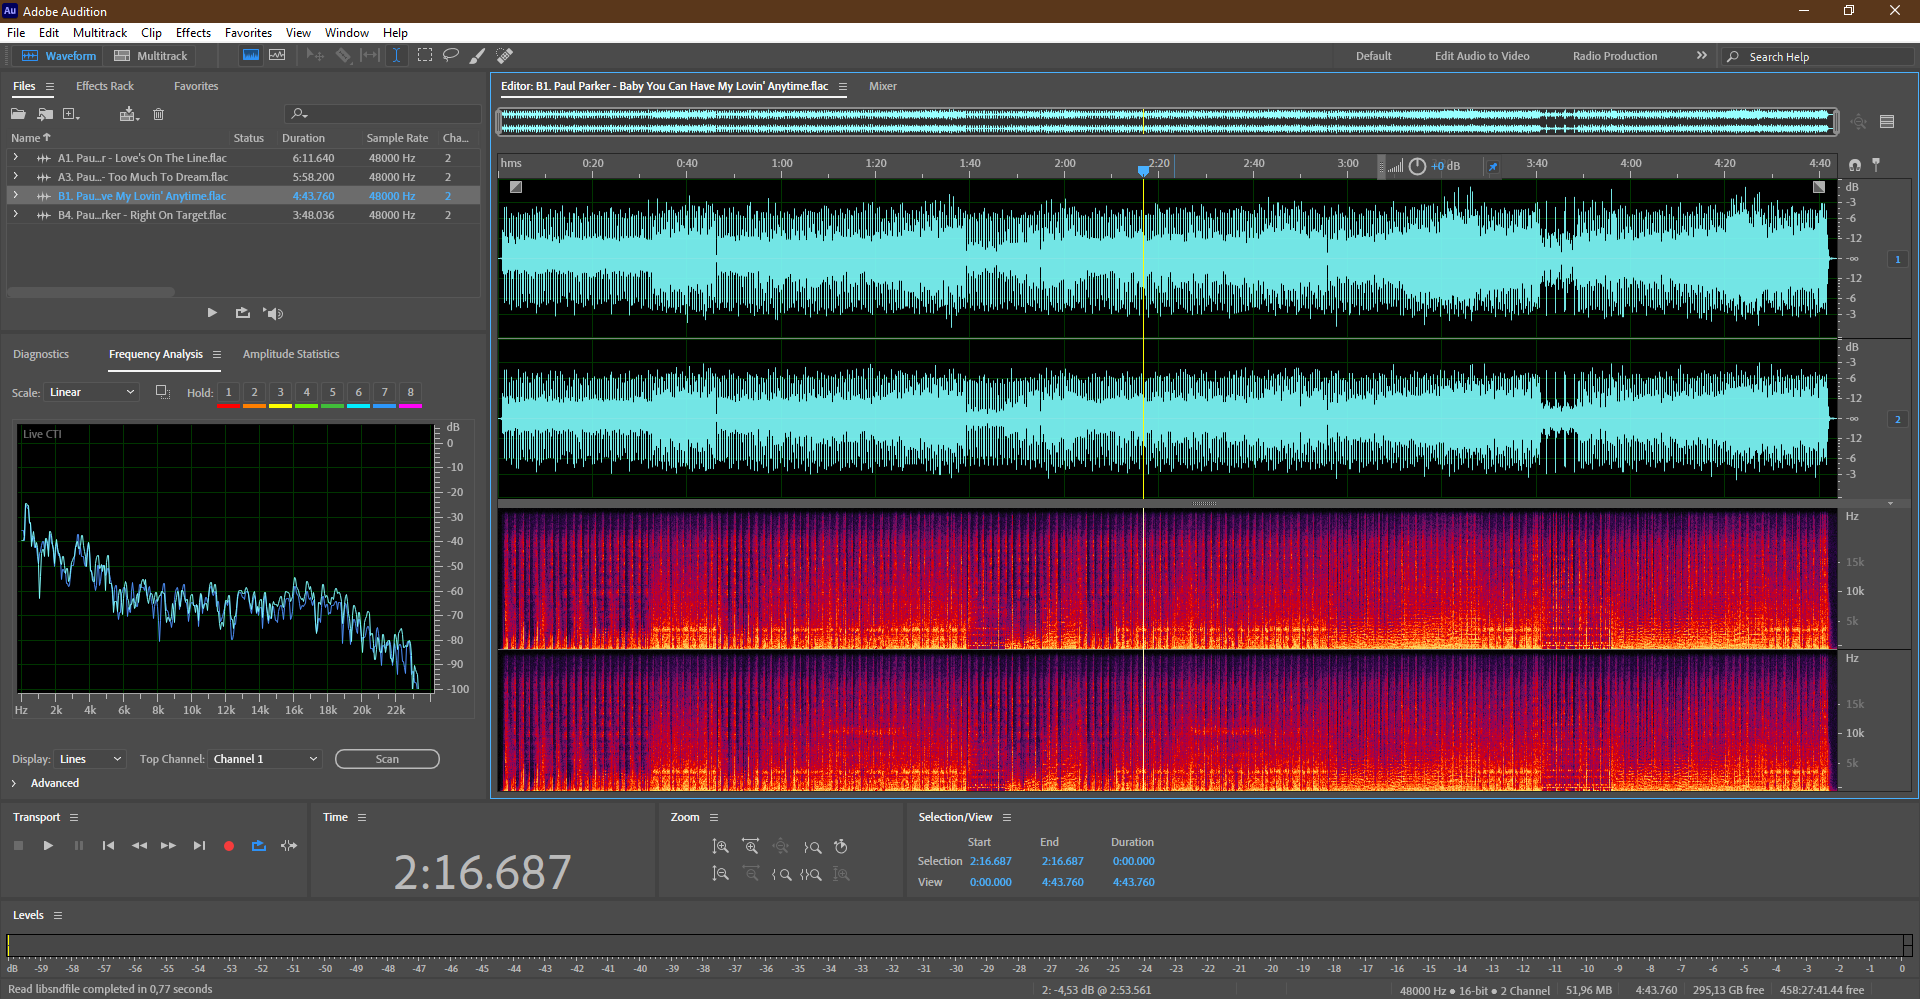Open the Multitrack menu
Image resolution: width=1920 pixels, height=999 pixels.
(x=100, y=33)
